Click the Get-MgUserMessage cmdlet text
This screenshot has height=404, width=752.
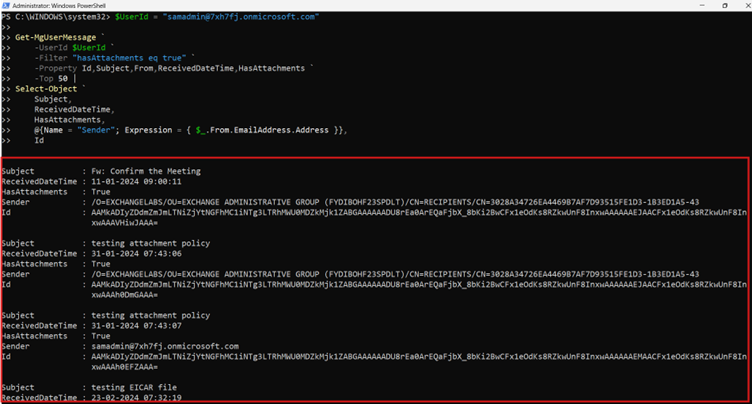(x=56, y=37)
